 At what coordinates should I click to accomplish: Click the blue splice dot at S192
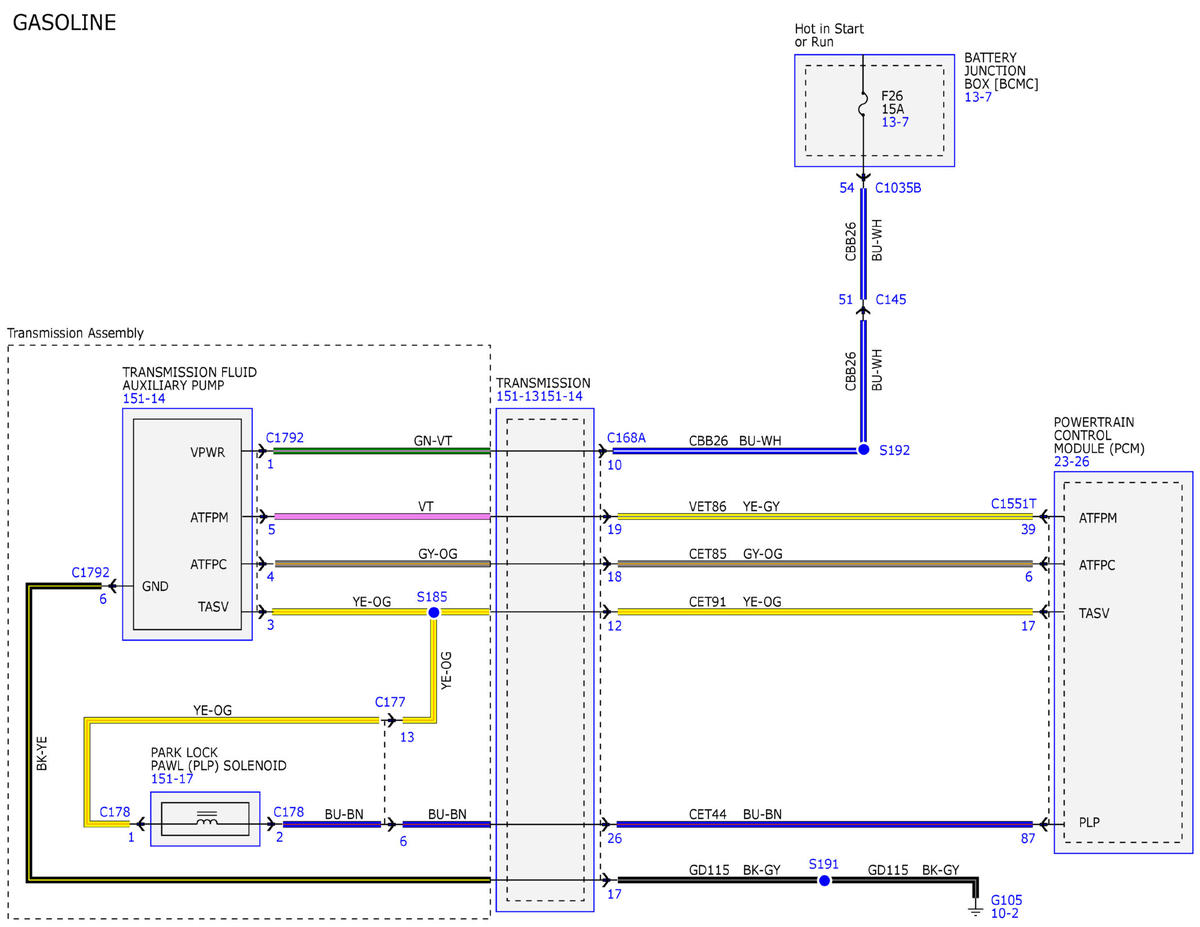tap(864, 451)
